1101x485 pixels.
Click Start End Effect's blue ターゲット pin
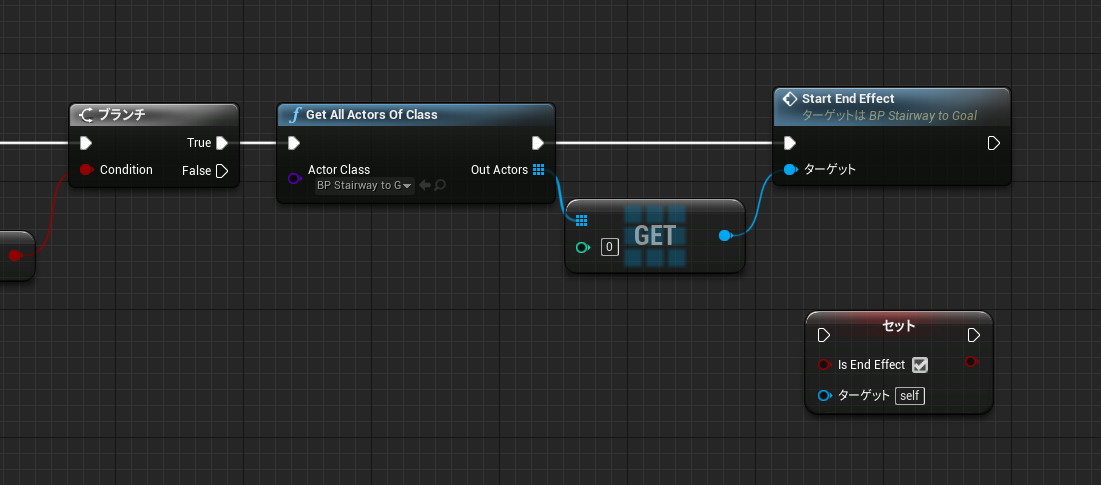(x=790, y=169)
